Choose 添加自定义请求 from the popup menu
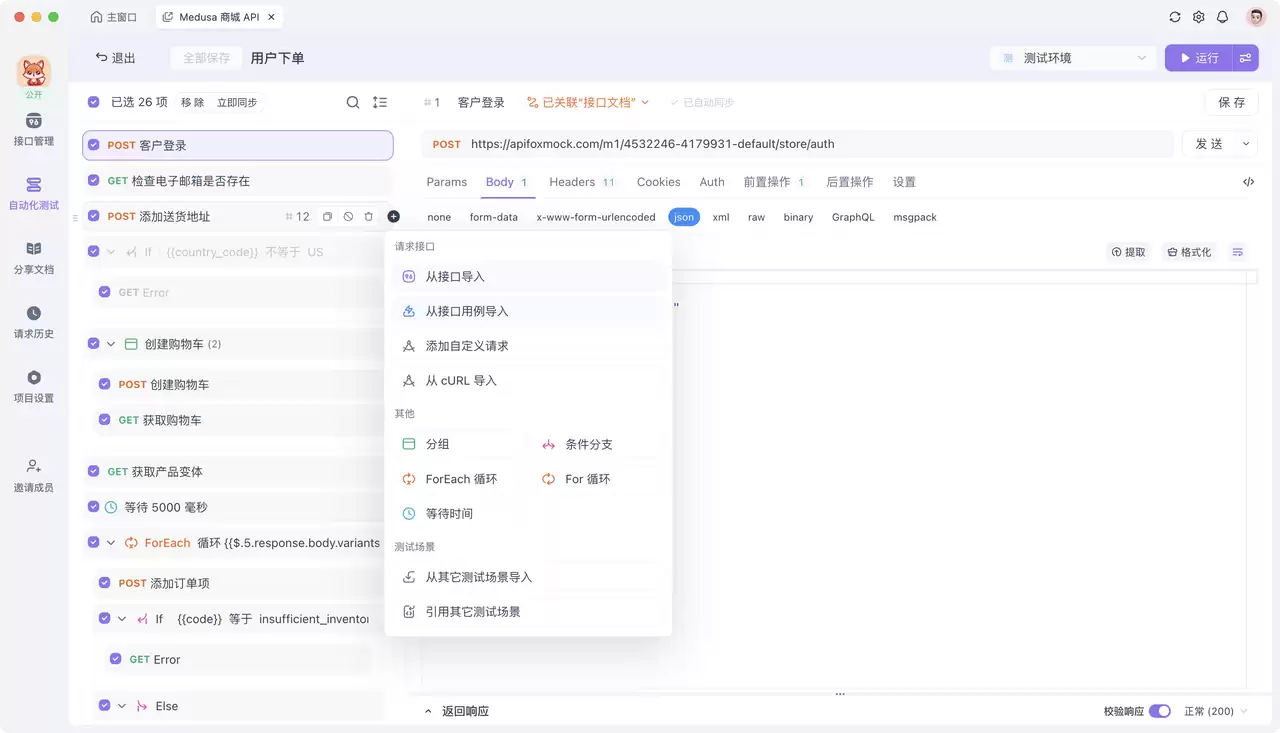 pos(528,346)
